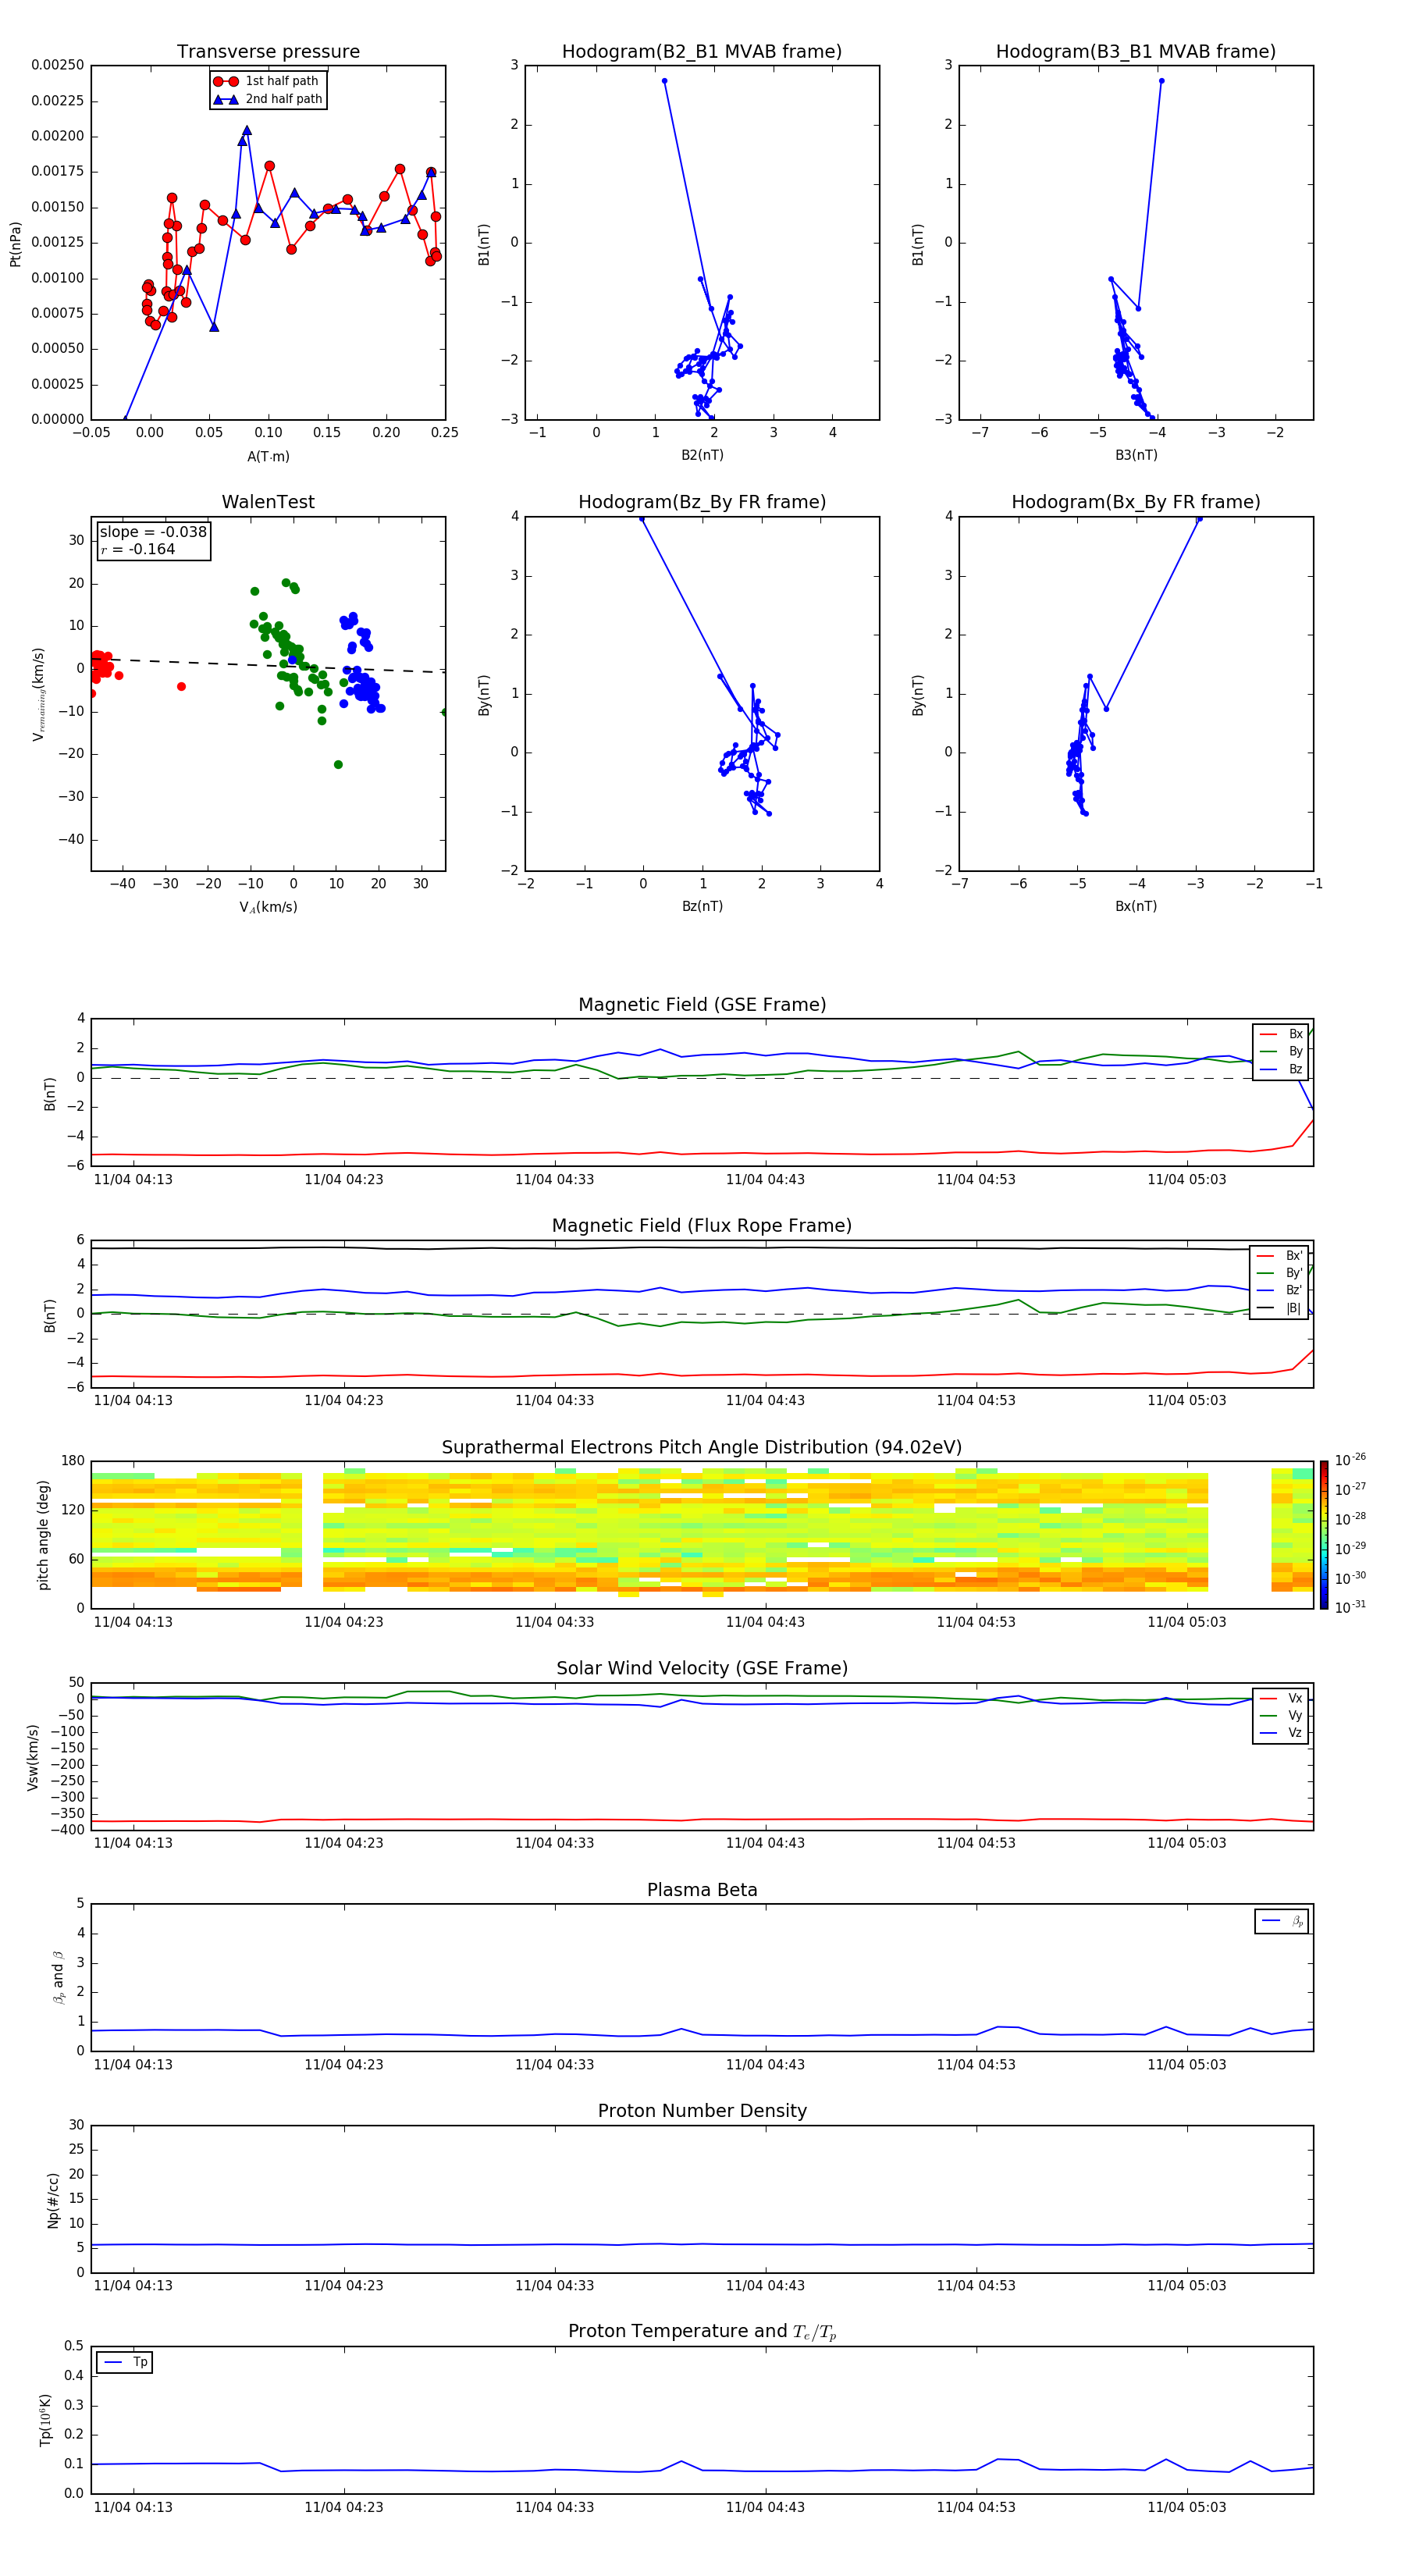Click the "A(T·m)" x-axis label
Image resolution: width=1405 pixels, height=2576 pixels.
pos(268,456)
